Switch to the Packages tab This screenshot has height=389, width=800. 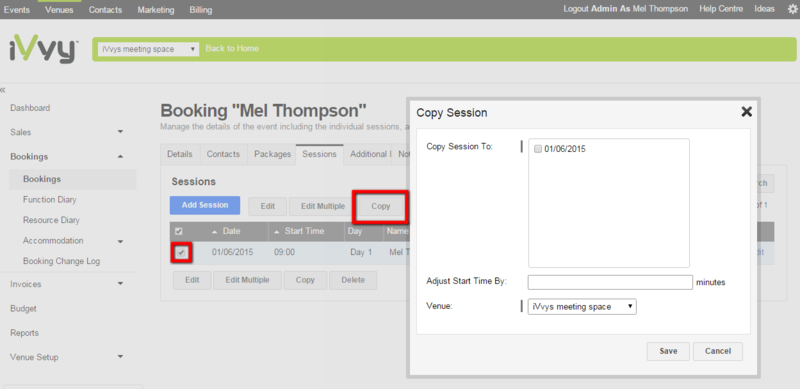tap(272, 154)
